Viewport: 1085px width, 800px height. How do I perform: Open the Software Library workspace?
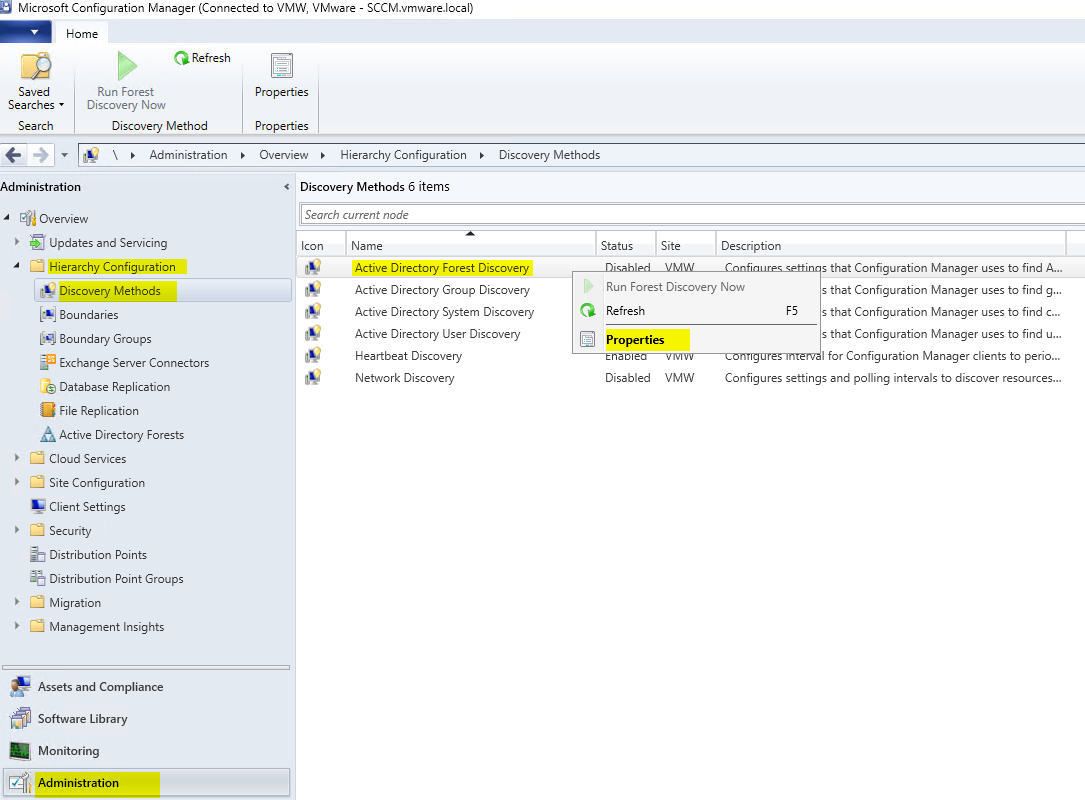(x=82, y=719)
